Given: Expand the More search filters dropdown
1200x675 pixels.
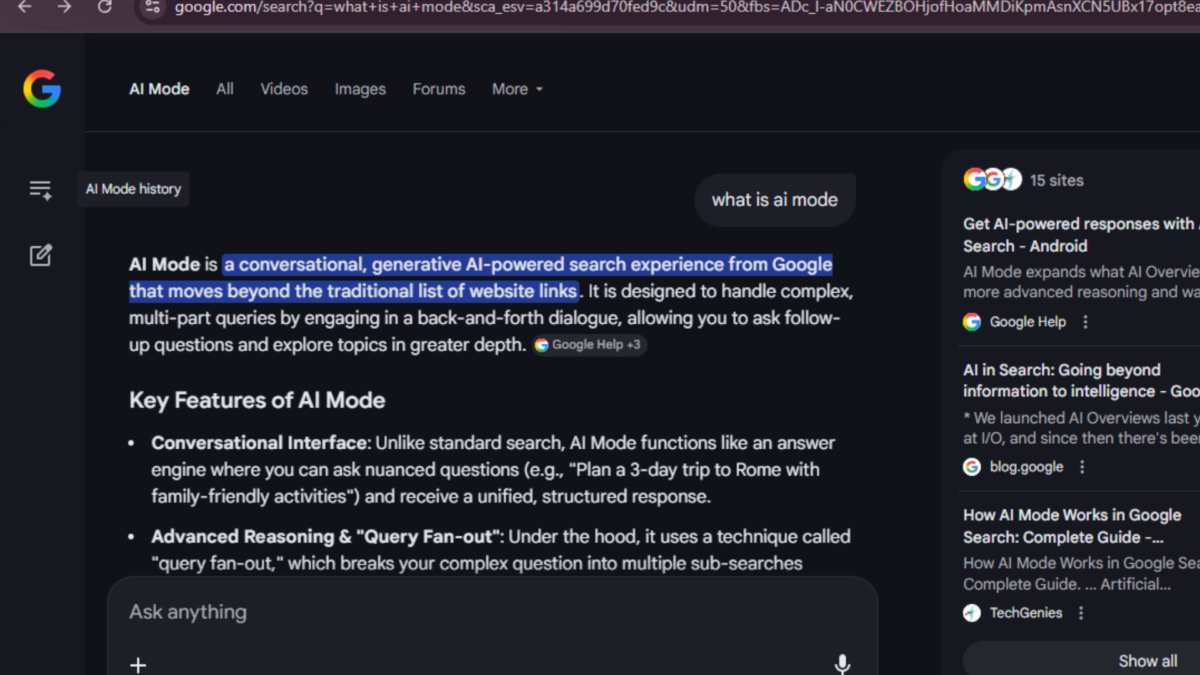Looking at the screenshot, I should [x=517, y=89].
